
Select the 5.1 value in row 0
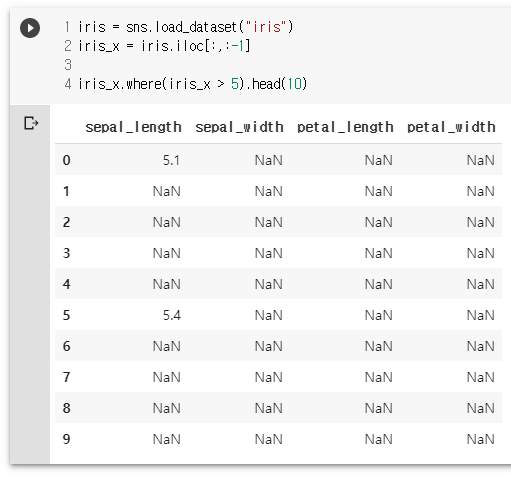171,160
